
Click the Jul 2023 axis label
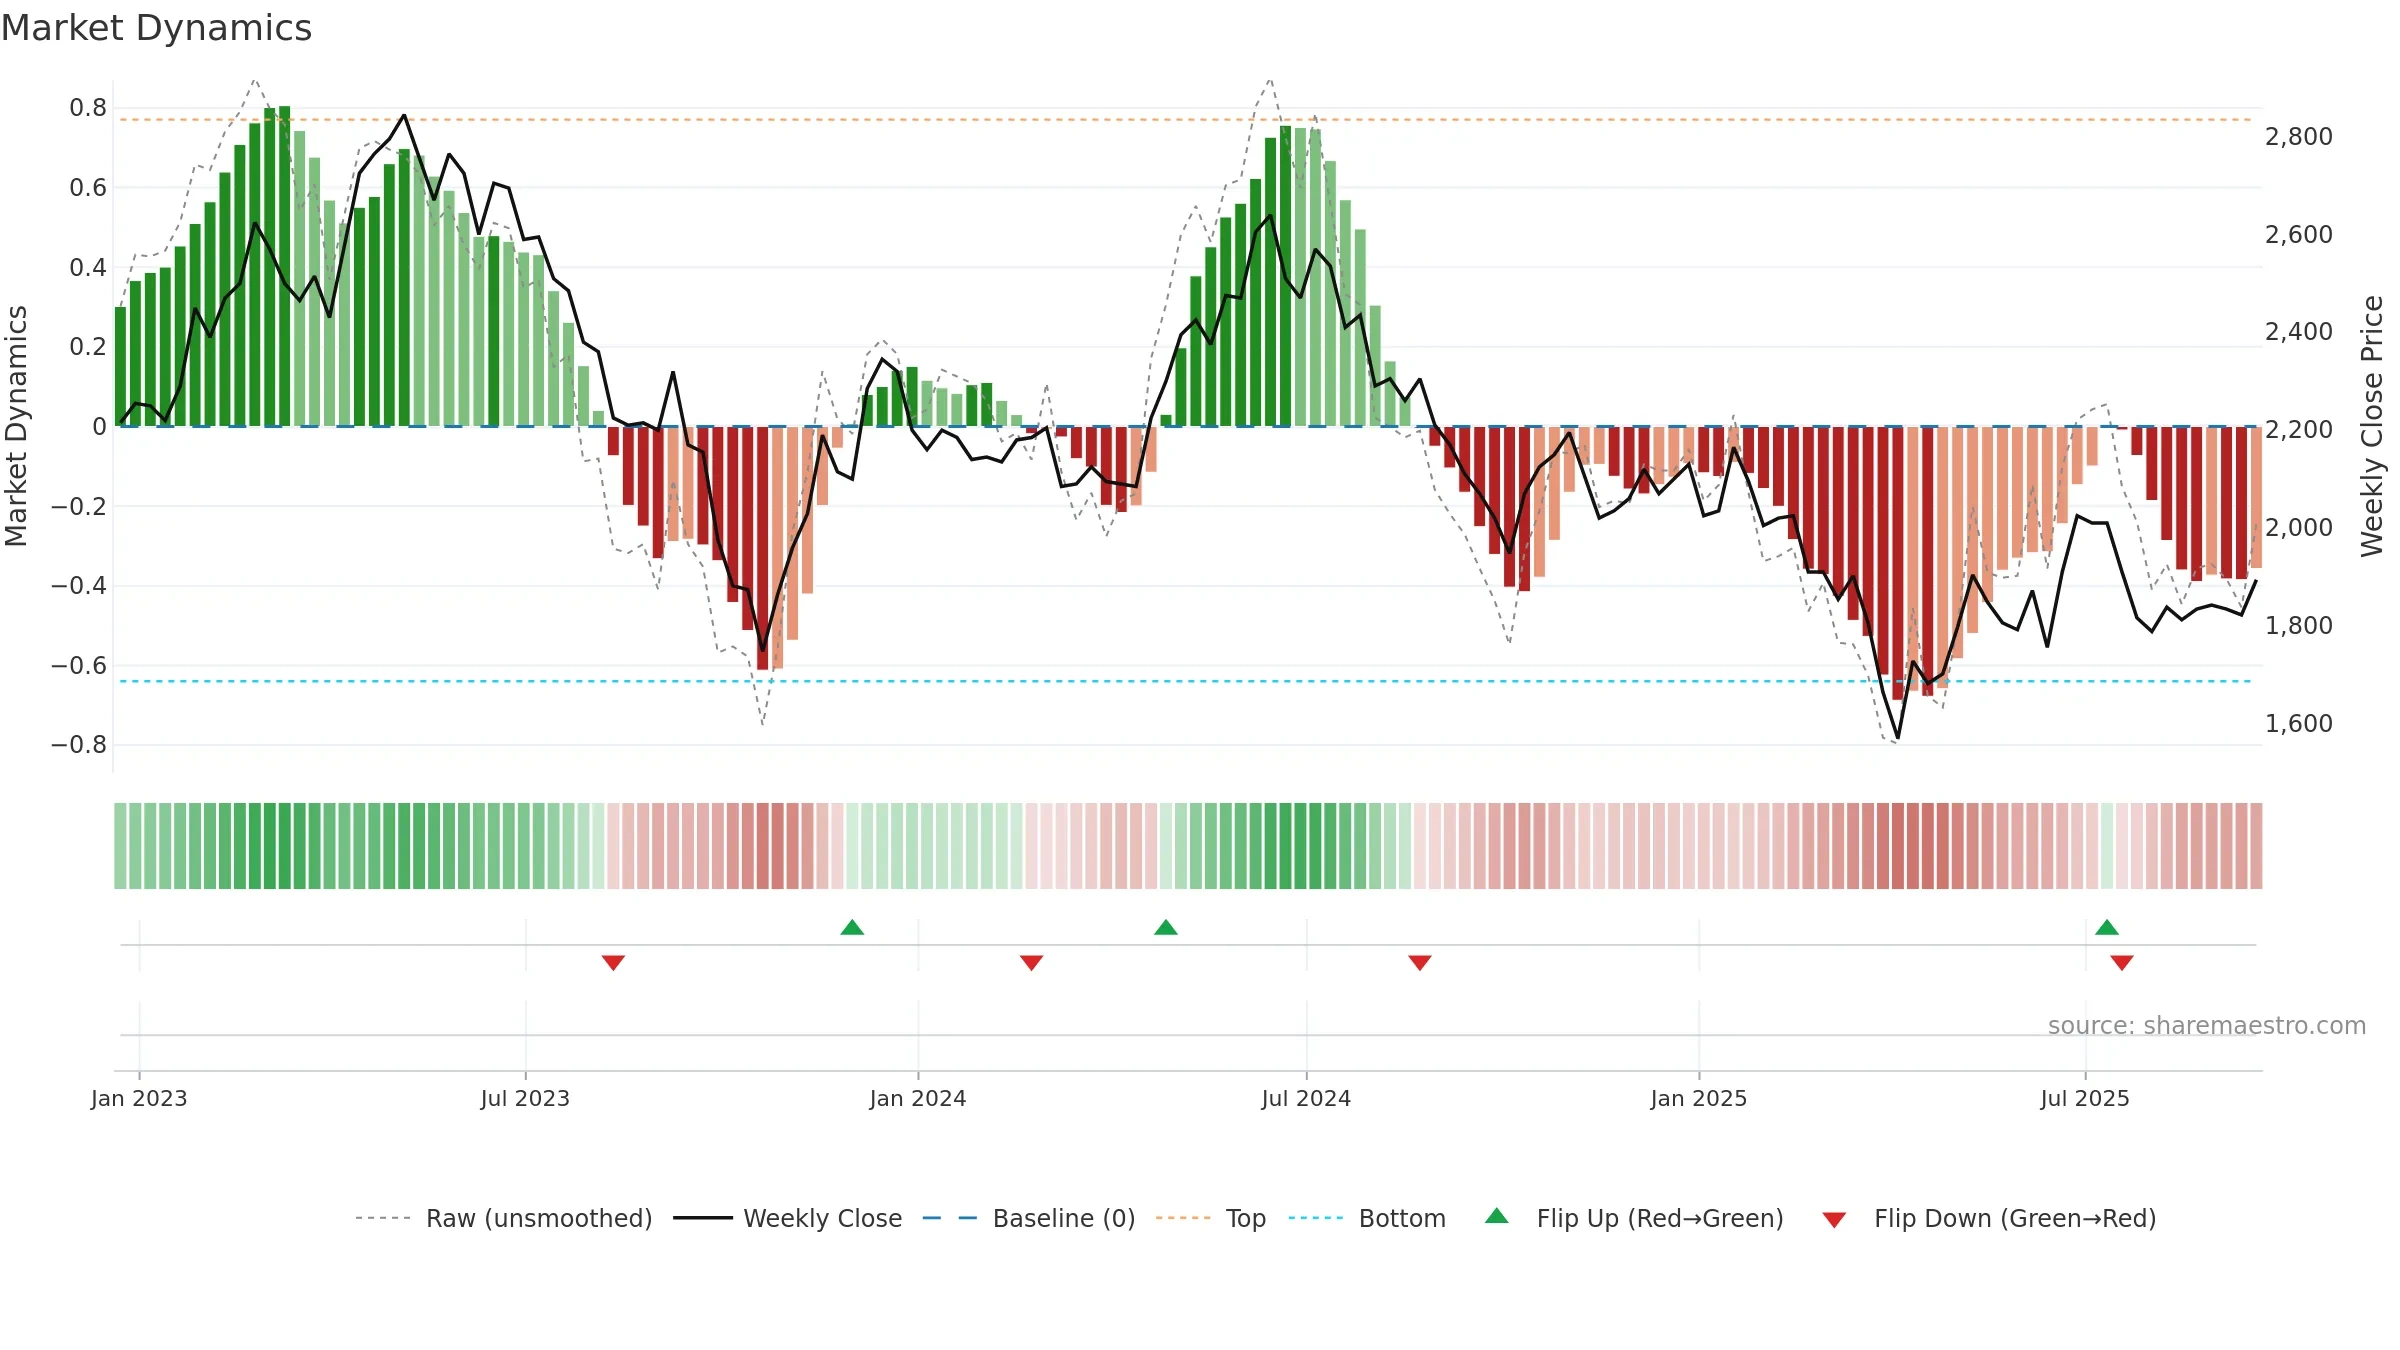pos(525,1098)
